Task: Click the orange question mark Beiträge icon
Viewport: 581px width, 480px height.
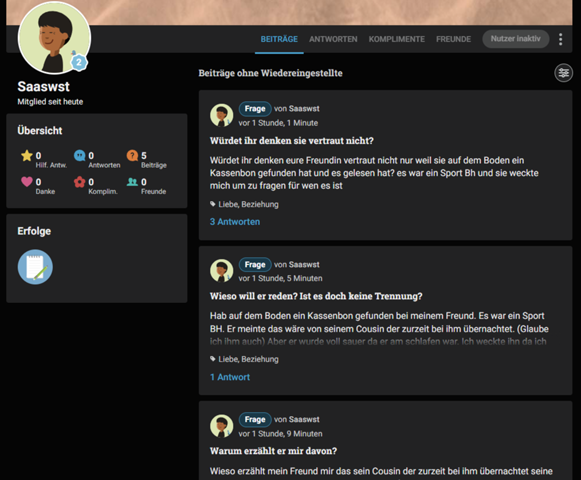Action: [x=132, y=156]
